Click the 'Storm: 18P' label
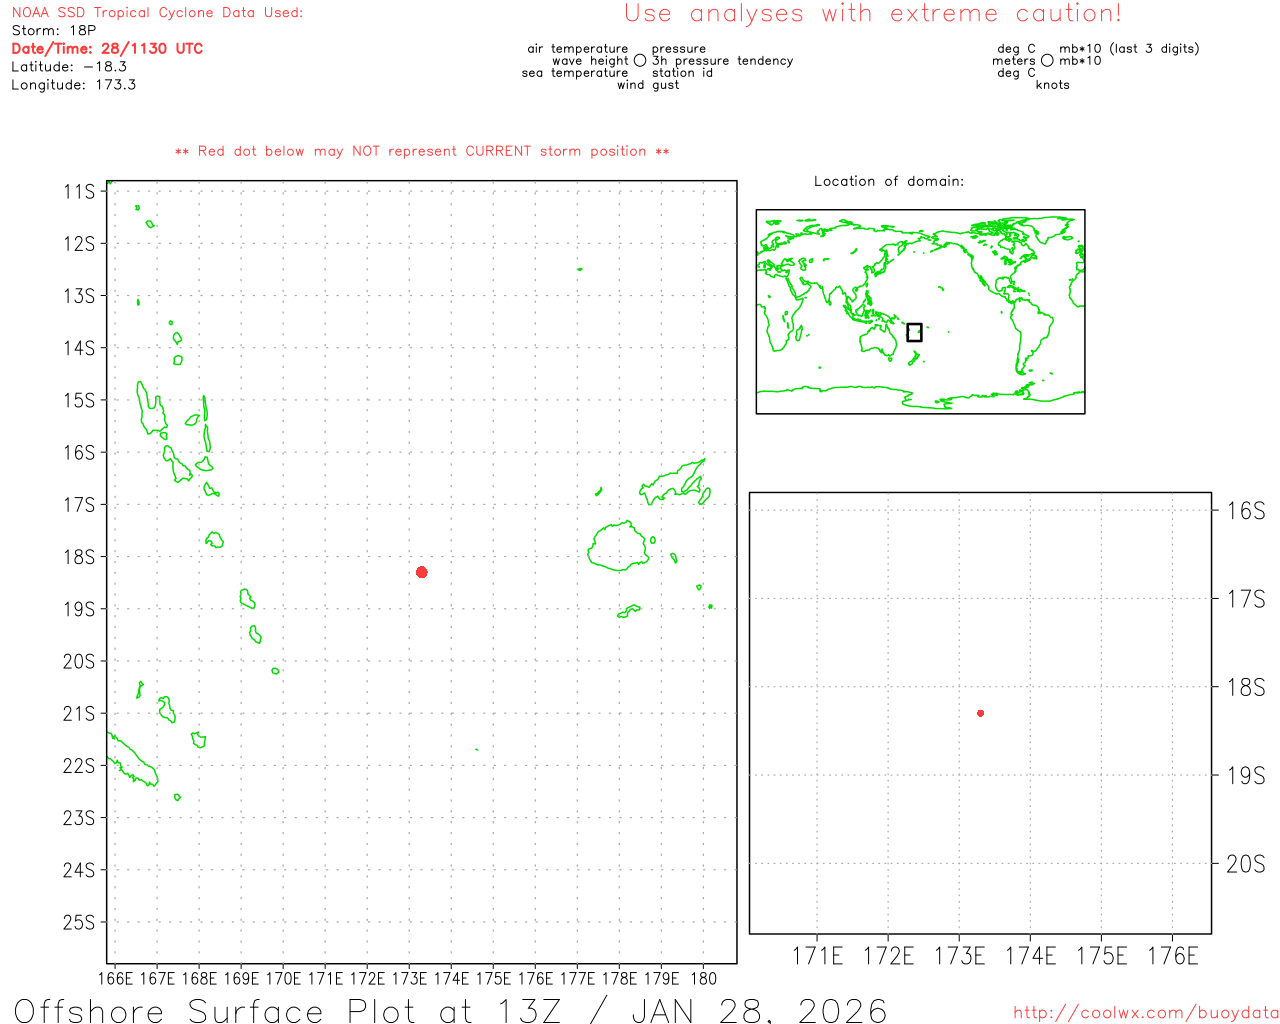 coord(54,31)
